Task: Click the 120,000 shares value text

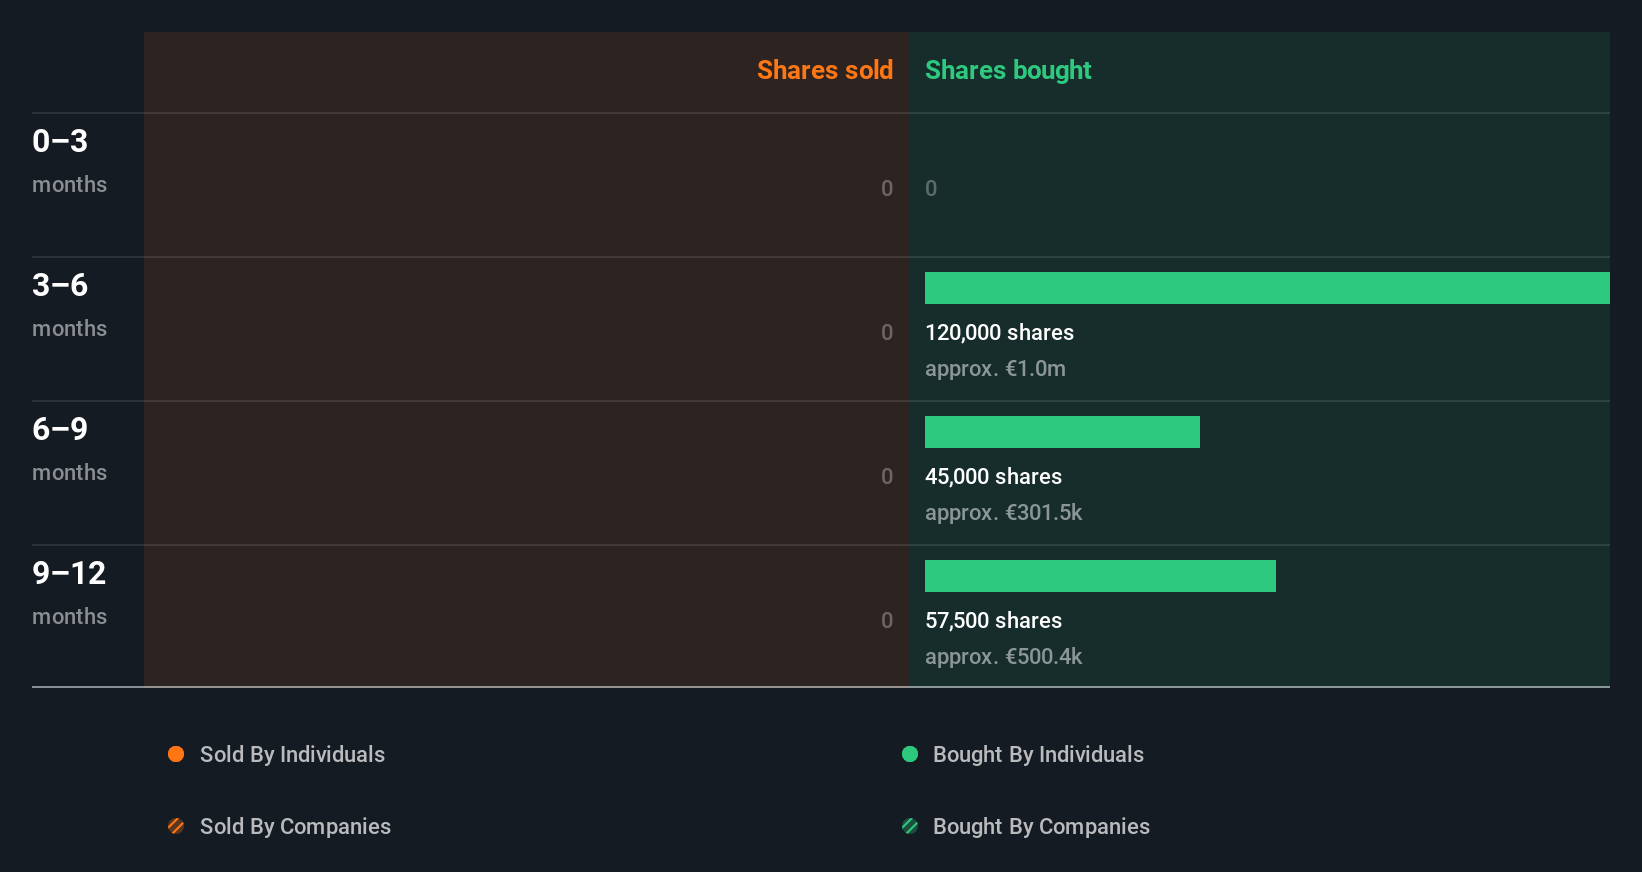Action: tap(999, 332)
